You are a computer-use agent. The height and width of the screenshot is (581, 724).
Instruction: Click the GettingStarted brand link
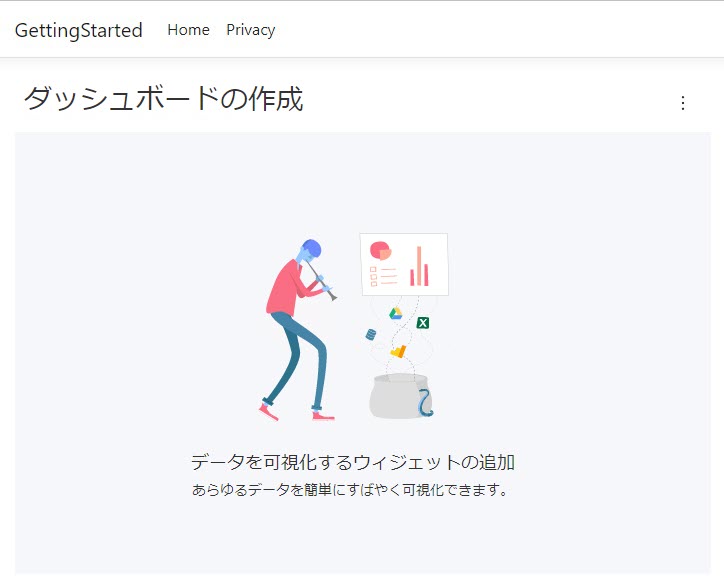(x=78, y=30)
